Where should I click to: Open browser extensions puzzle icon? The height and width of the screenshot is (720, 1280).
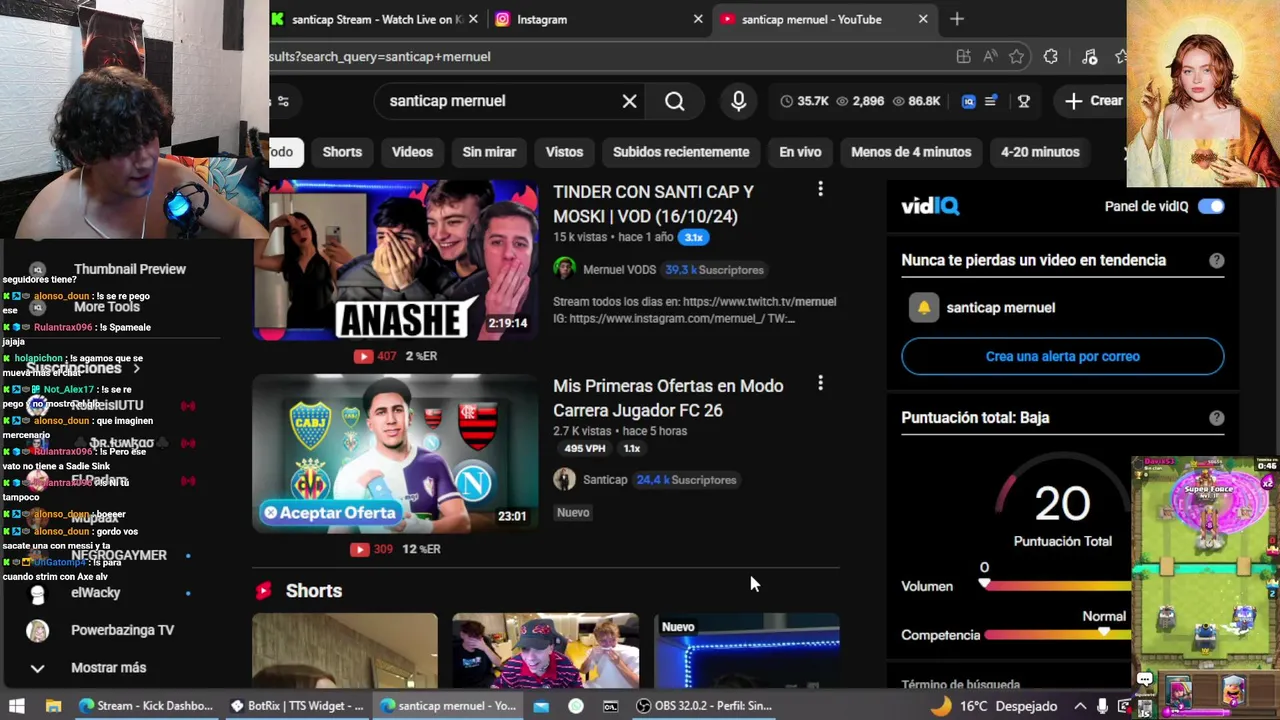(x=1050, y=57)
